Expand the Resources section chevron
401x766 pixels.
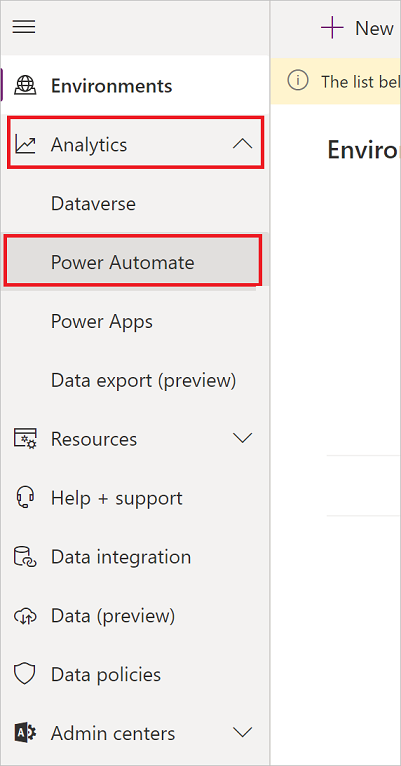pyautogui.click(x=243, y=438)
